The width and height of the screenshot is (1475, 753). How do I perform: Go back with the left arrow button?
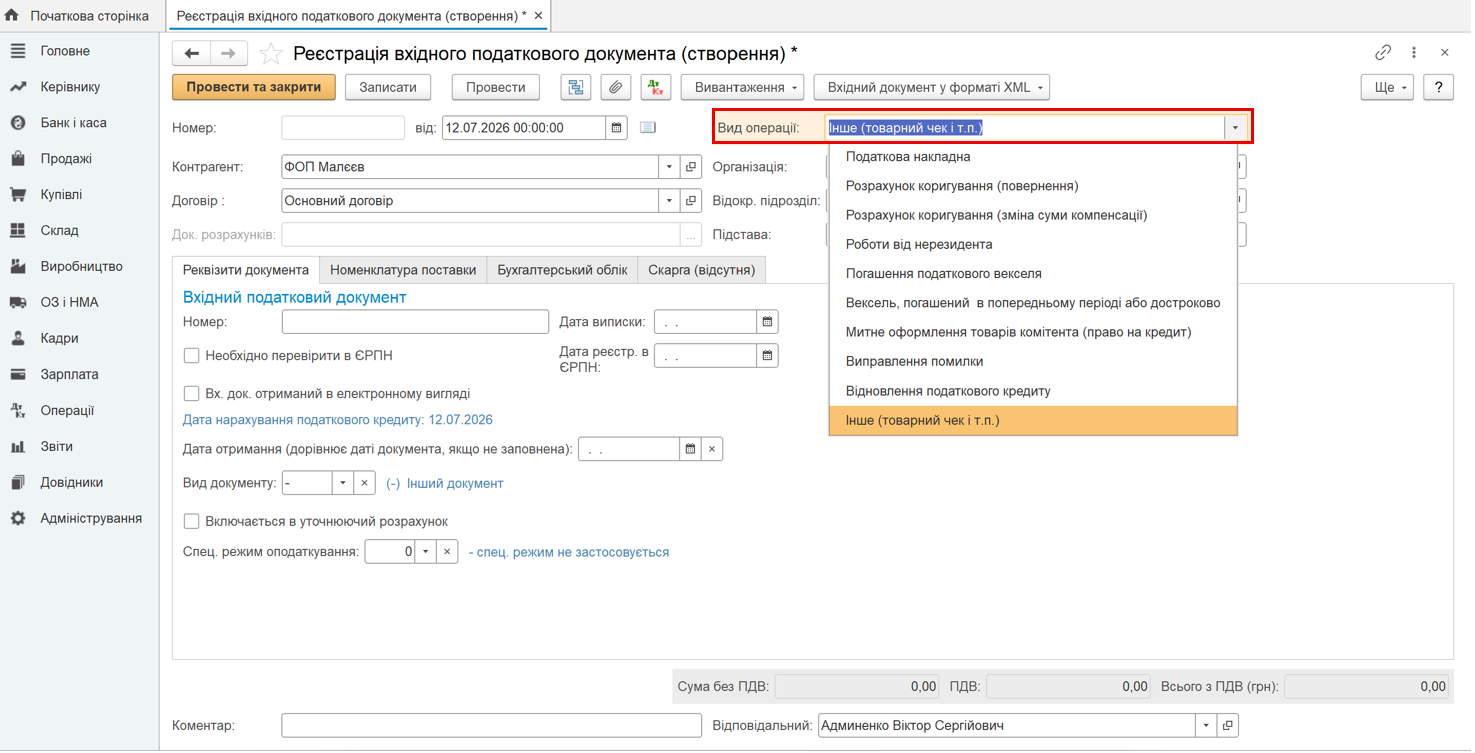[x=192, y=53]
